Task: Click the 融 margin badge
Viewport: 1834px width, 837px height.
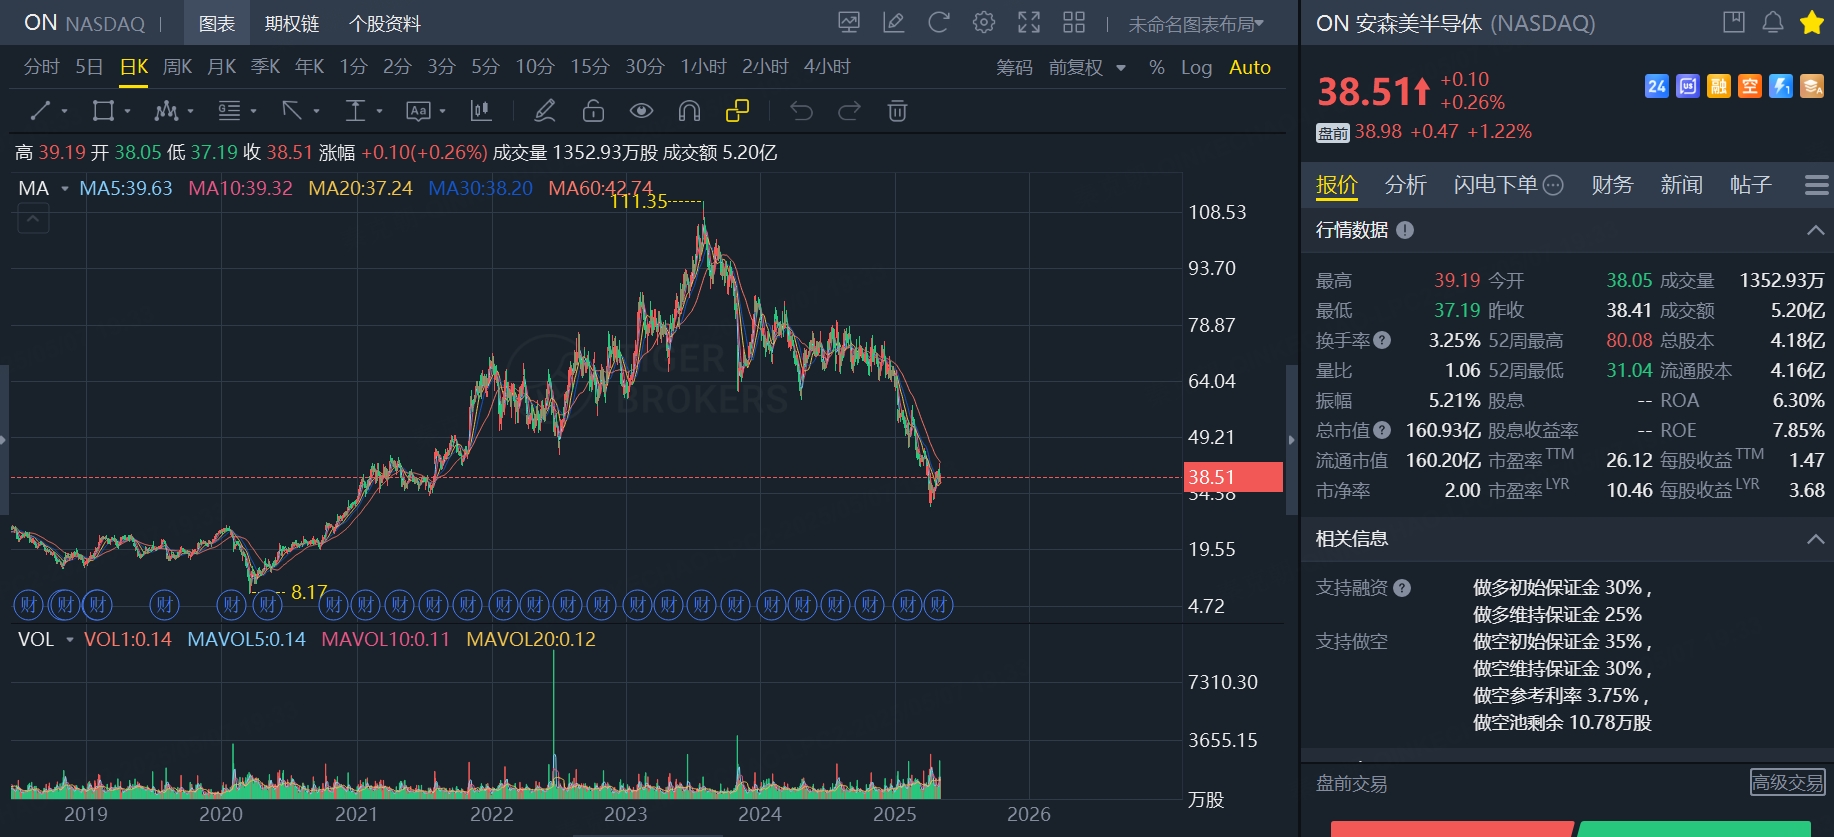Action: [1719, 86]
